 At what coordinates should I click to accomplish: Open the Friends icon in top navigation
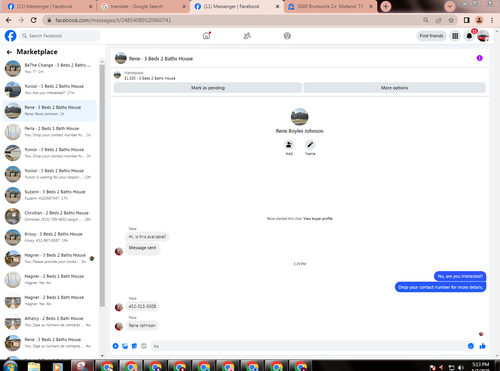[247, 36]
